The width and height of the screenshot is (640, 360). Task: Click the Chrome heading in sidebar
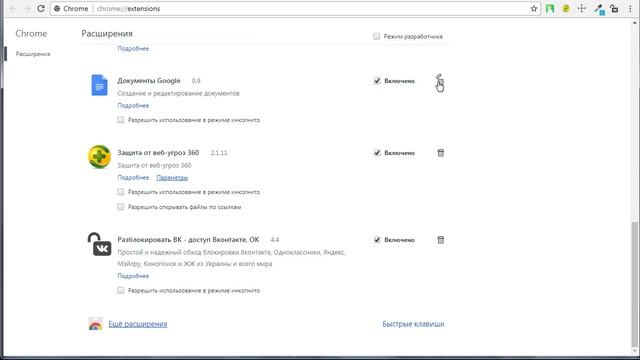31,33
